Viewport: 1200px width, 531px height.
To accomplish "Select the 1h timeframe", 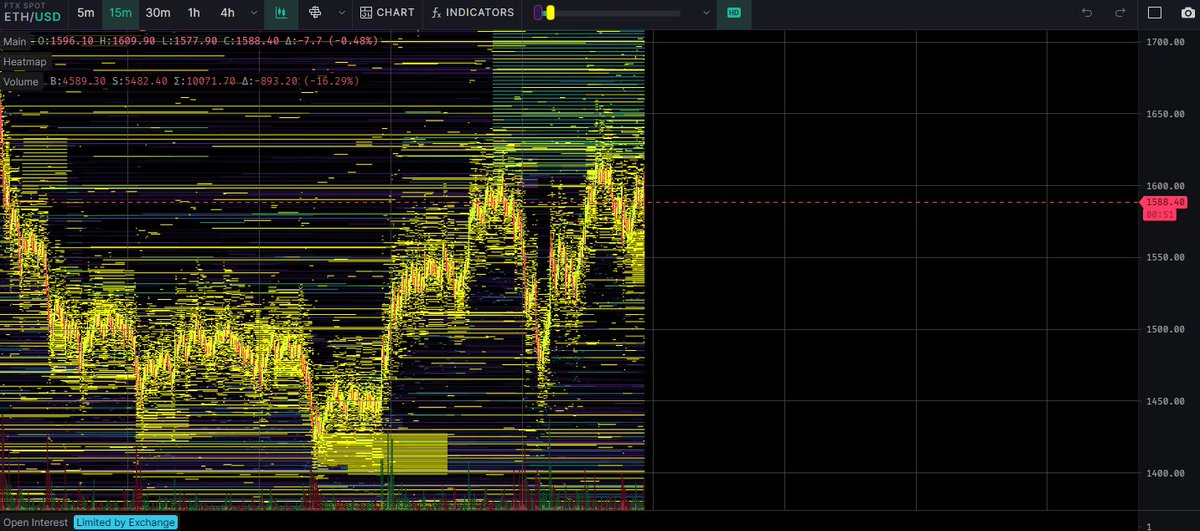I will point(194,13).
